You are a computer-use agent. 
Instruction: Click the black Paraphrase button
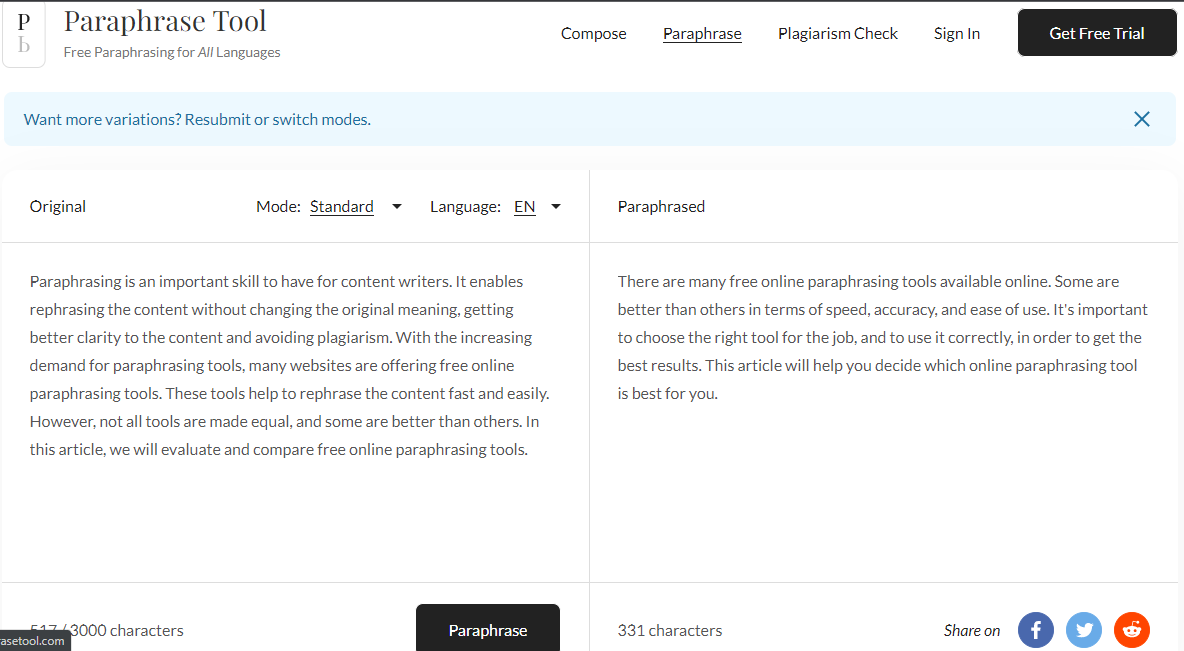pos(488,628)
